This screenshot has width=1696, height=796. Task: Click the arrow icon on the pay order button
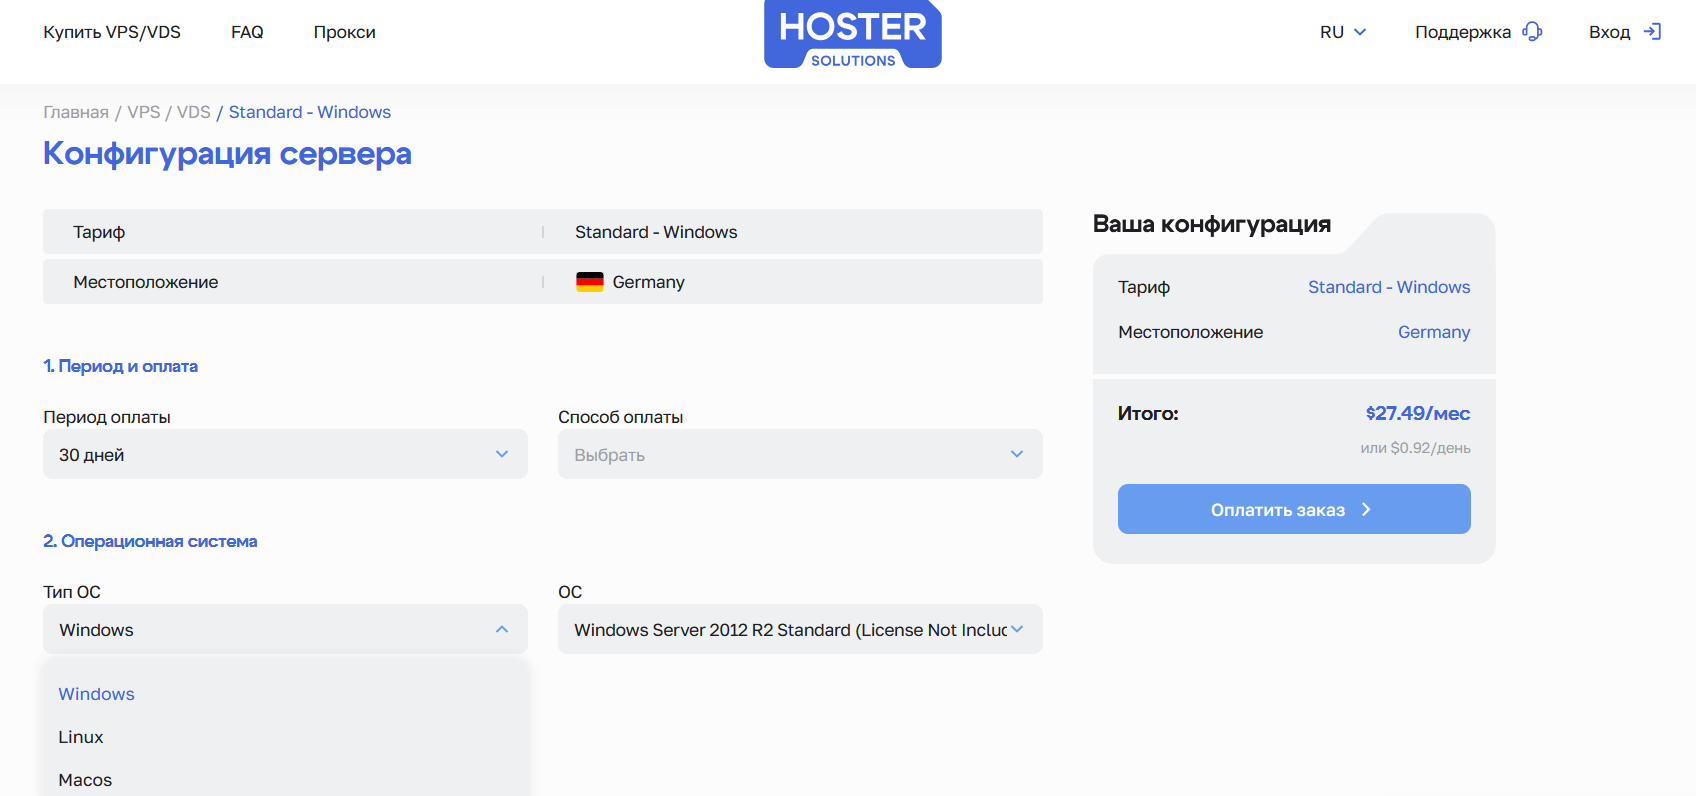tap(1366, 510)
